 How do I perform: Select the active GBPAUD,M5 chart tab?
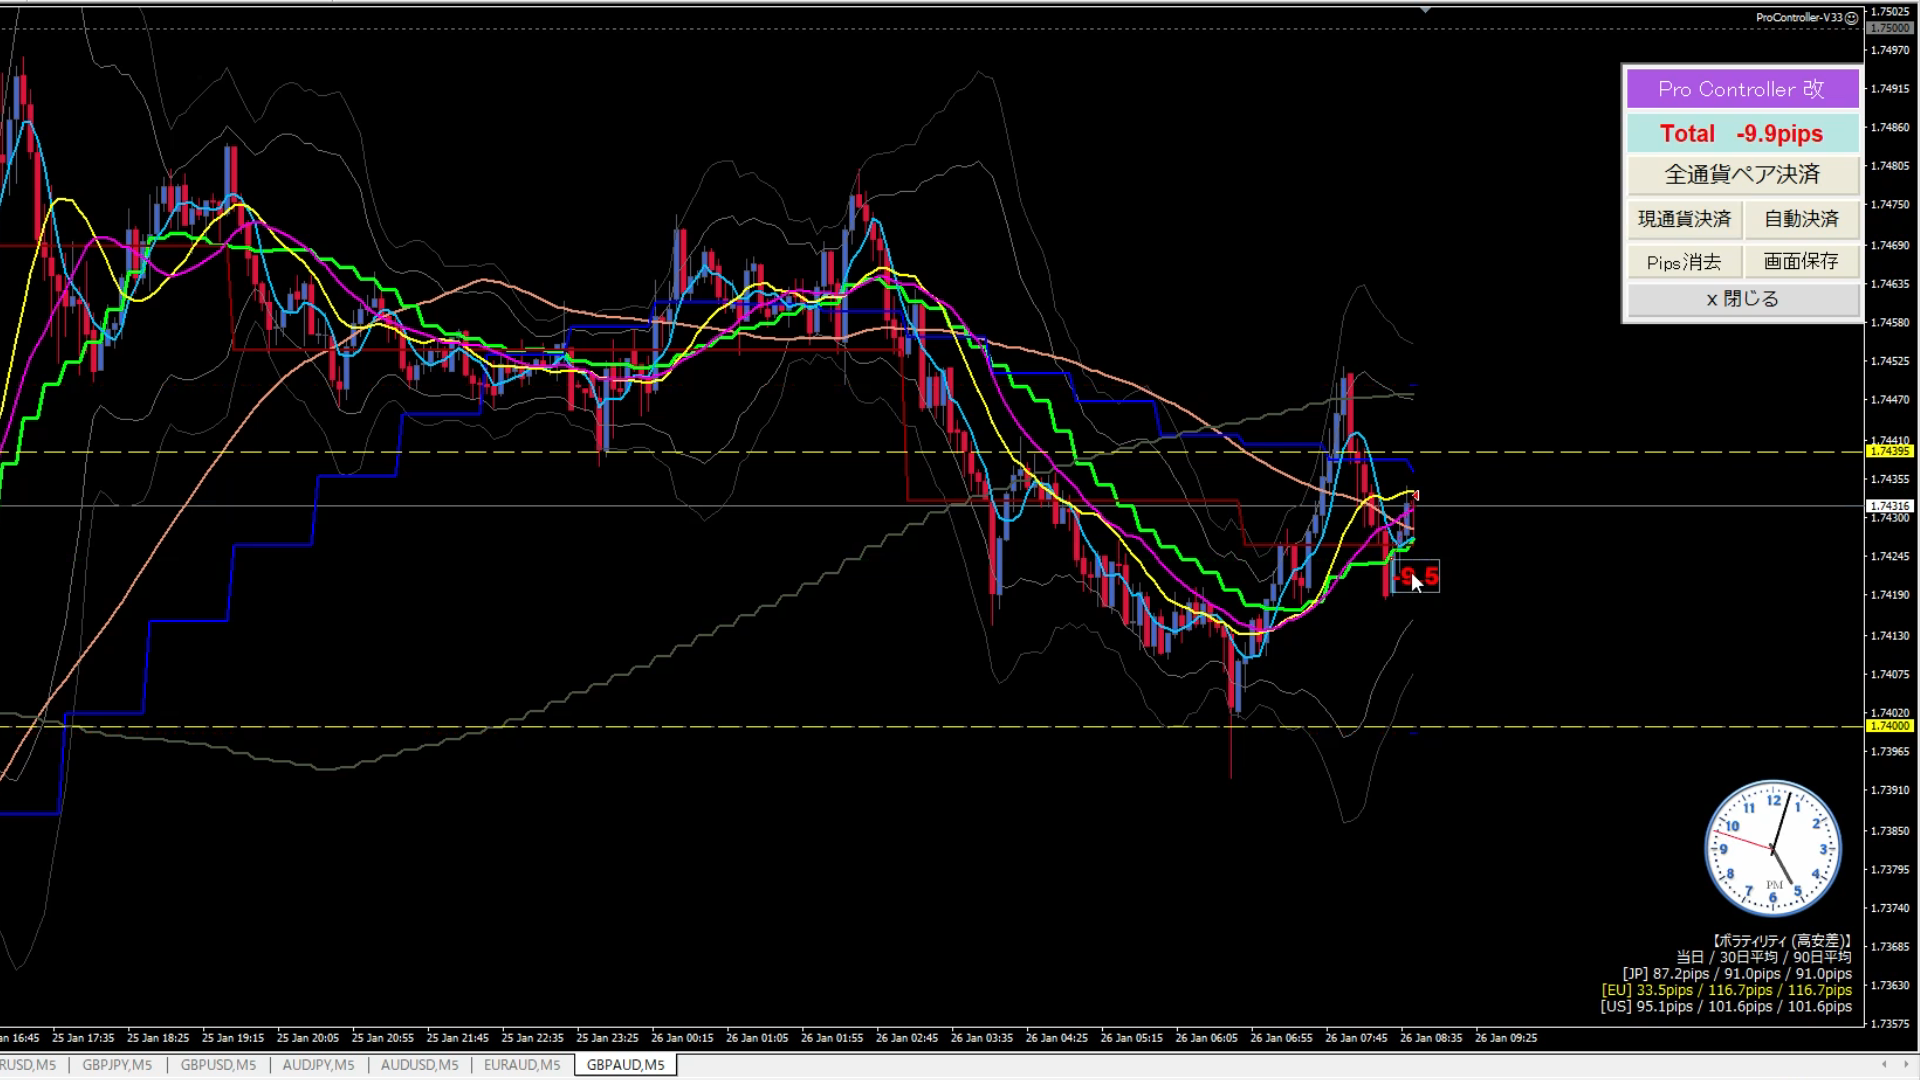point(626,1065)
